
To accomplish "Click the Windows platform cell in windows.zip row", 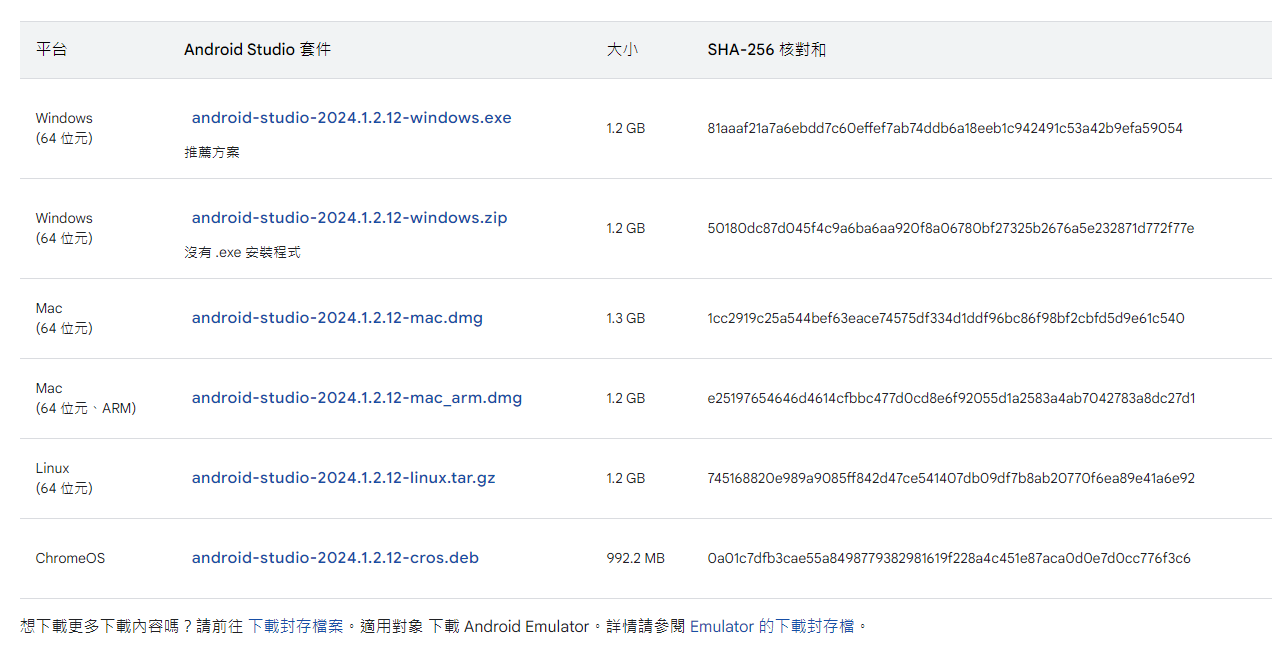I will coord(64,228).
